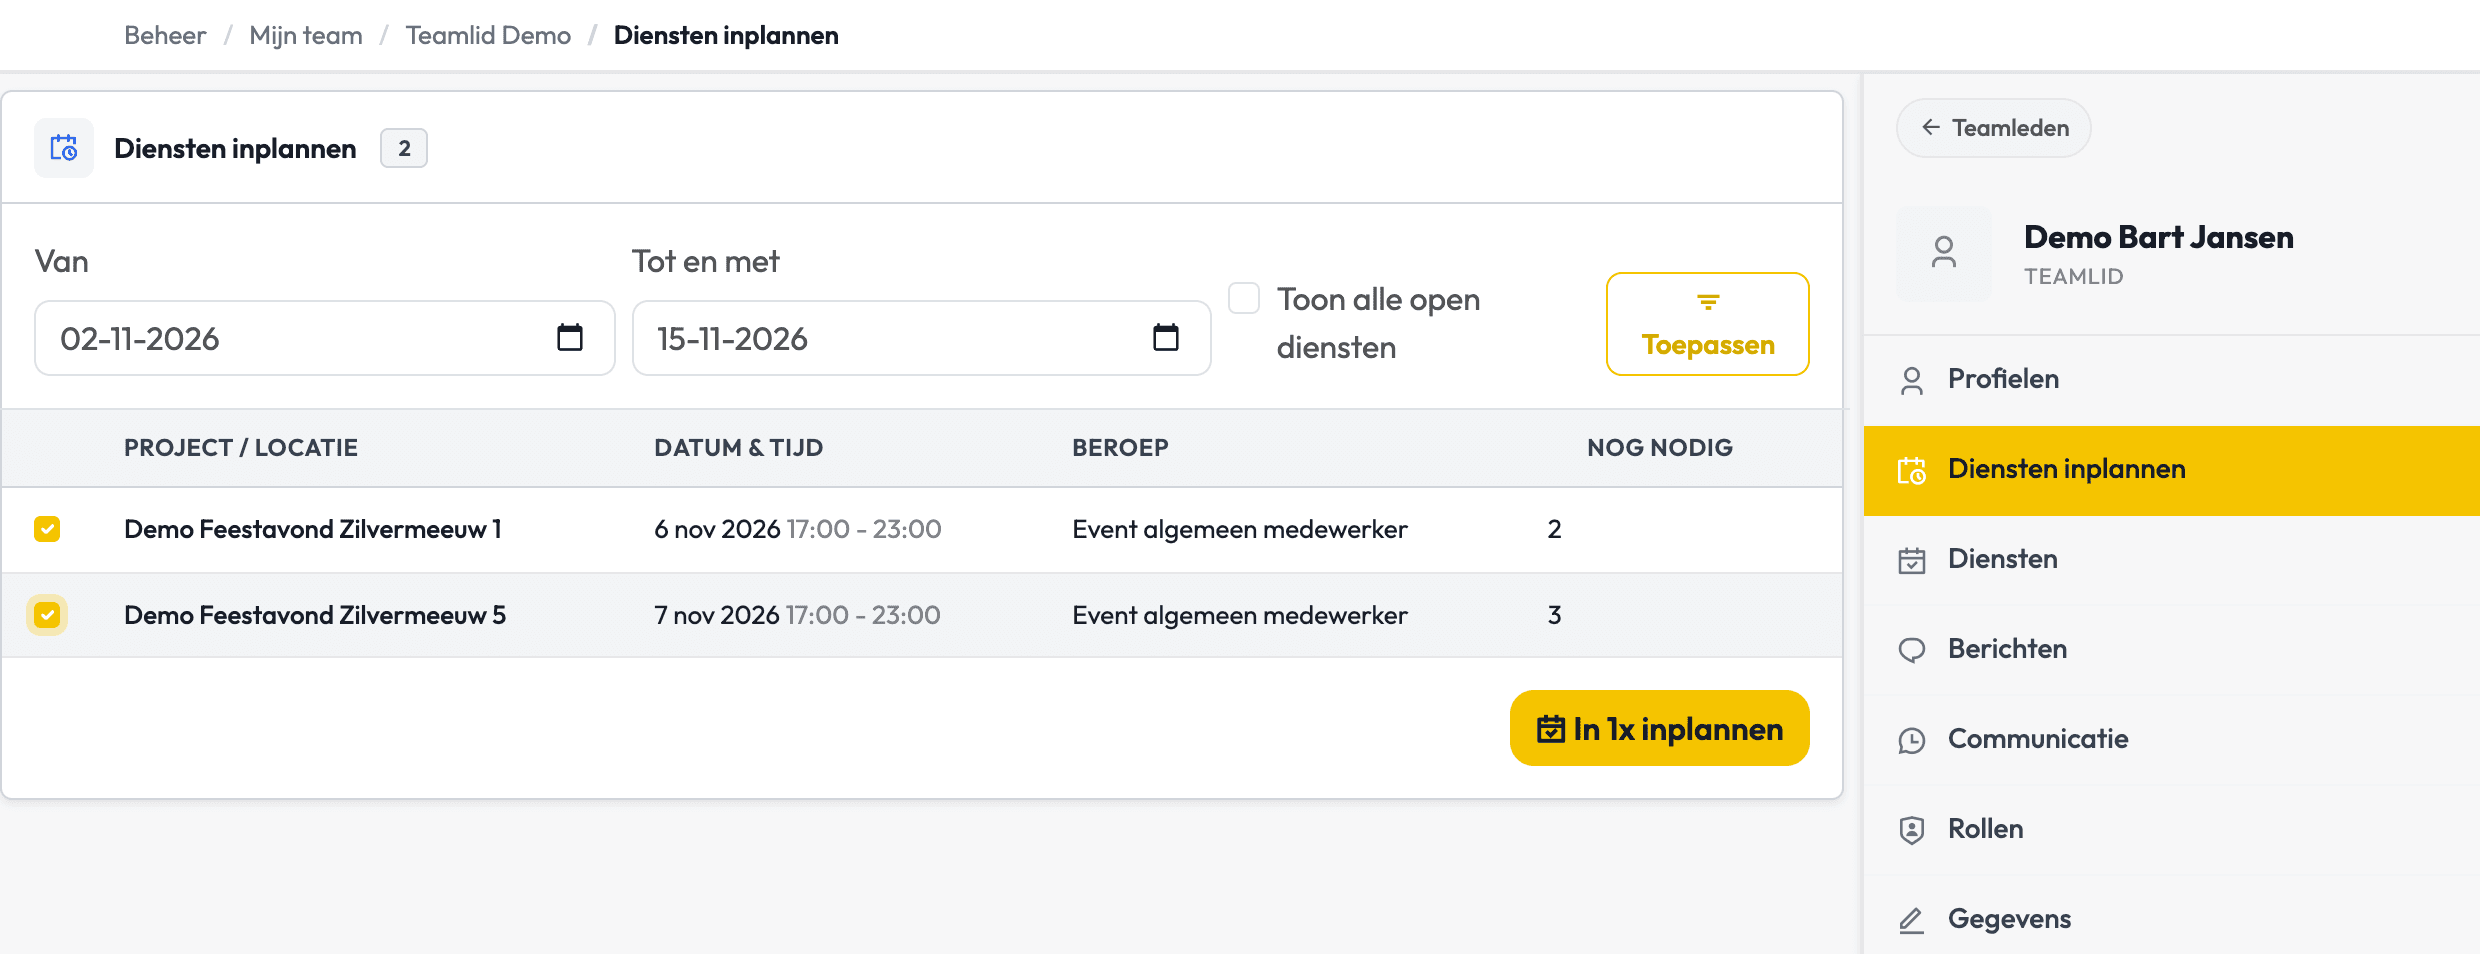
Task: Click Demo Feestavond Zilvermeeuw 5 project name
Action: [x=315, y=615]
